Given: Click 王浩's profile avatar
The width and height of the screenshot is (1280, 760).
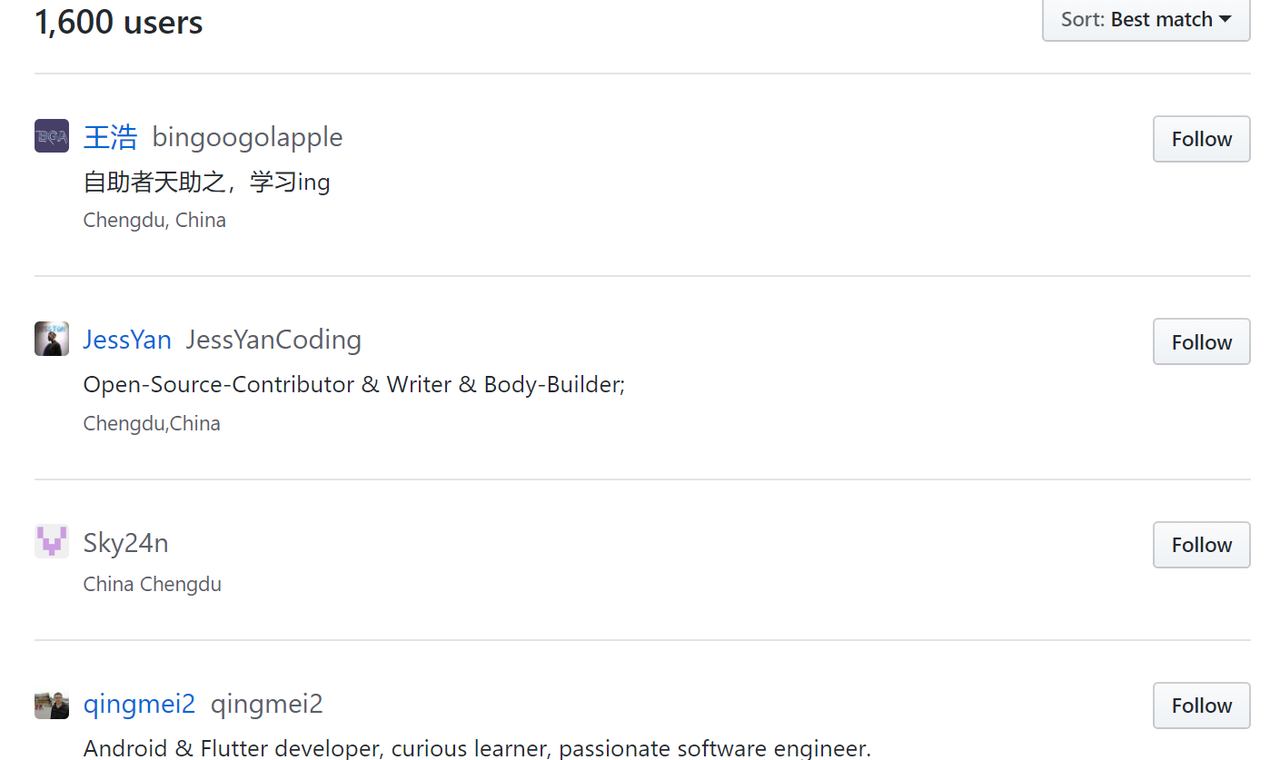Looking at the screenshot, I should pyautogui.click(x=52, y=136).
